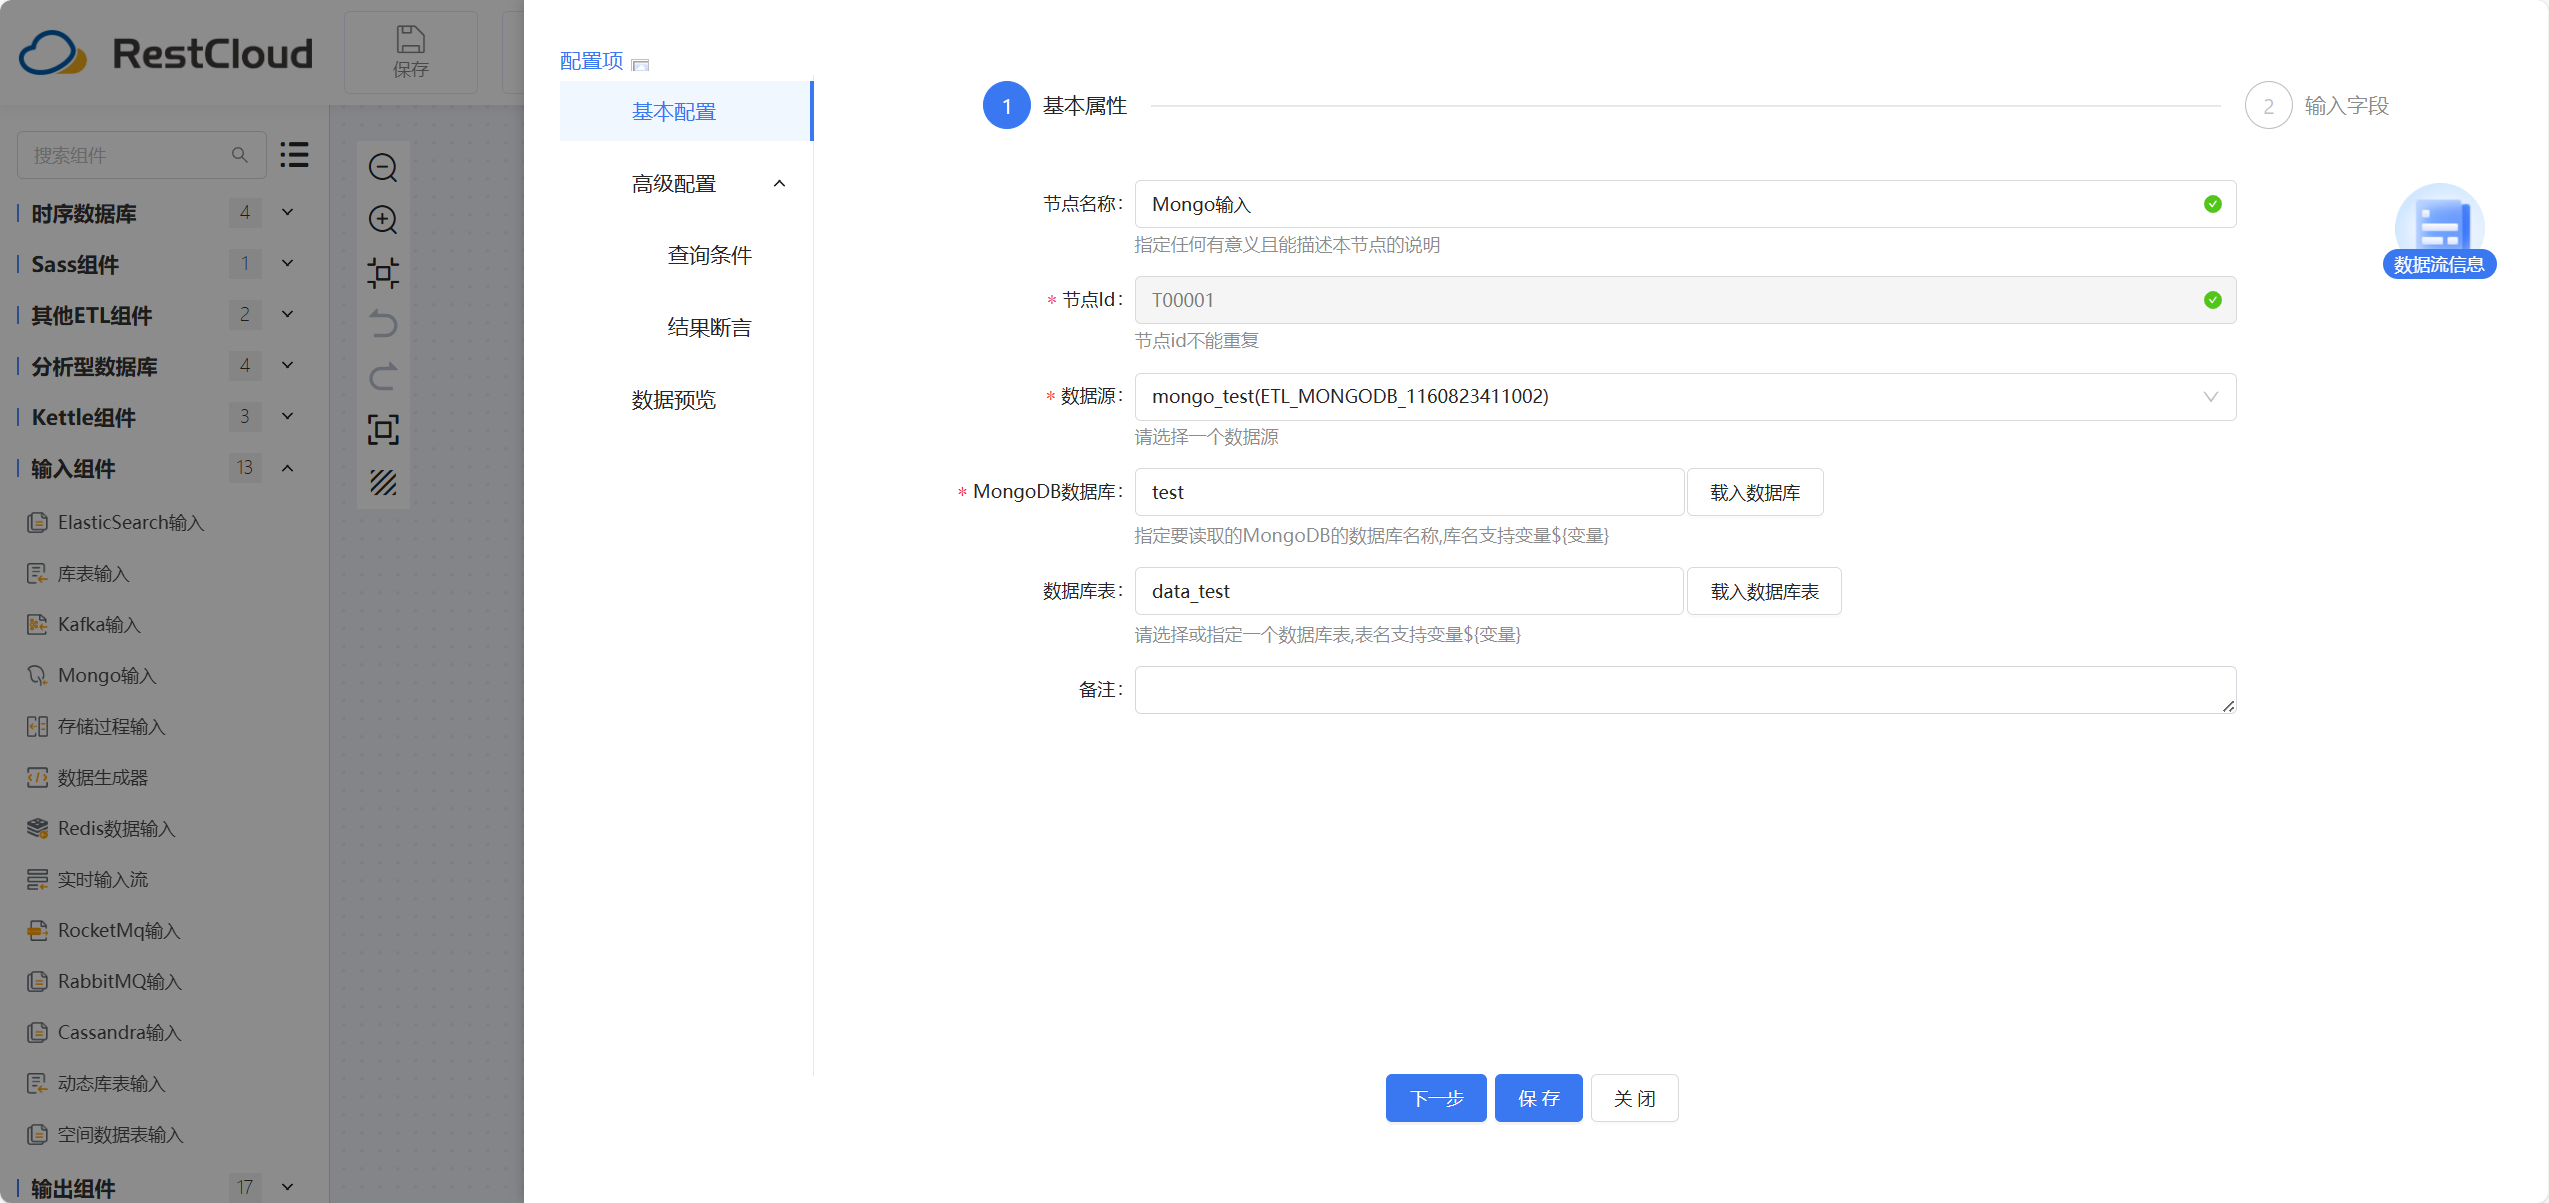Click the zoom in magnifier icon
This screenshot has width=2549, height=1203.
pyautogui.click(x=383, y=220)
